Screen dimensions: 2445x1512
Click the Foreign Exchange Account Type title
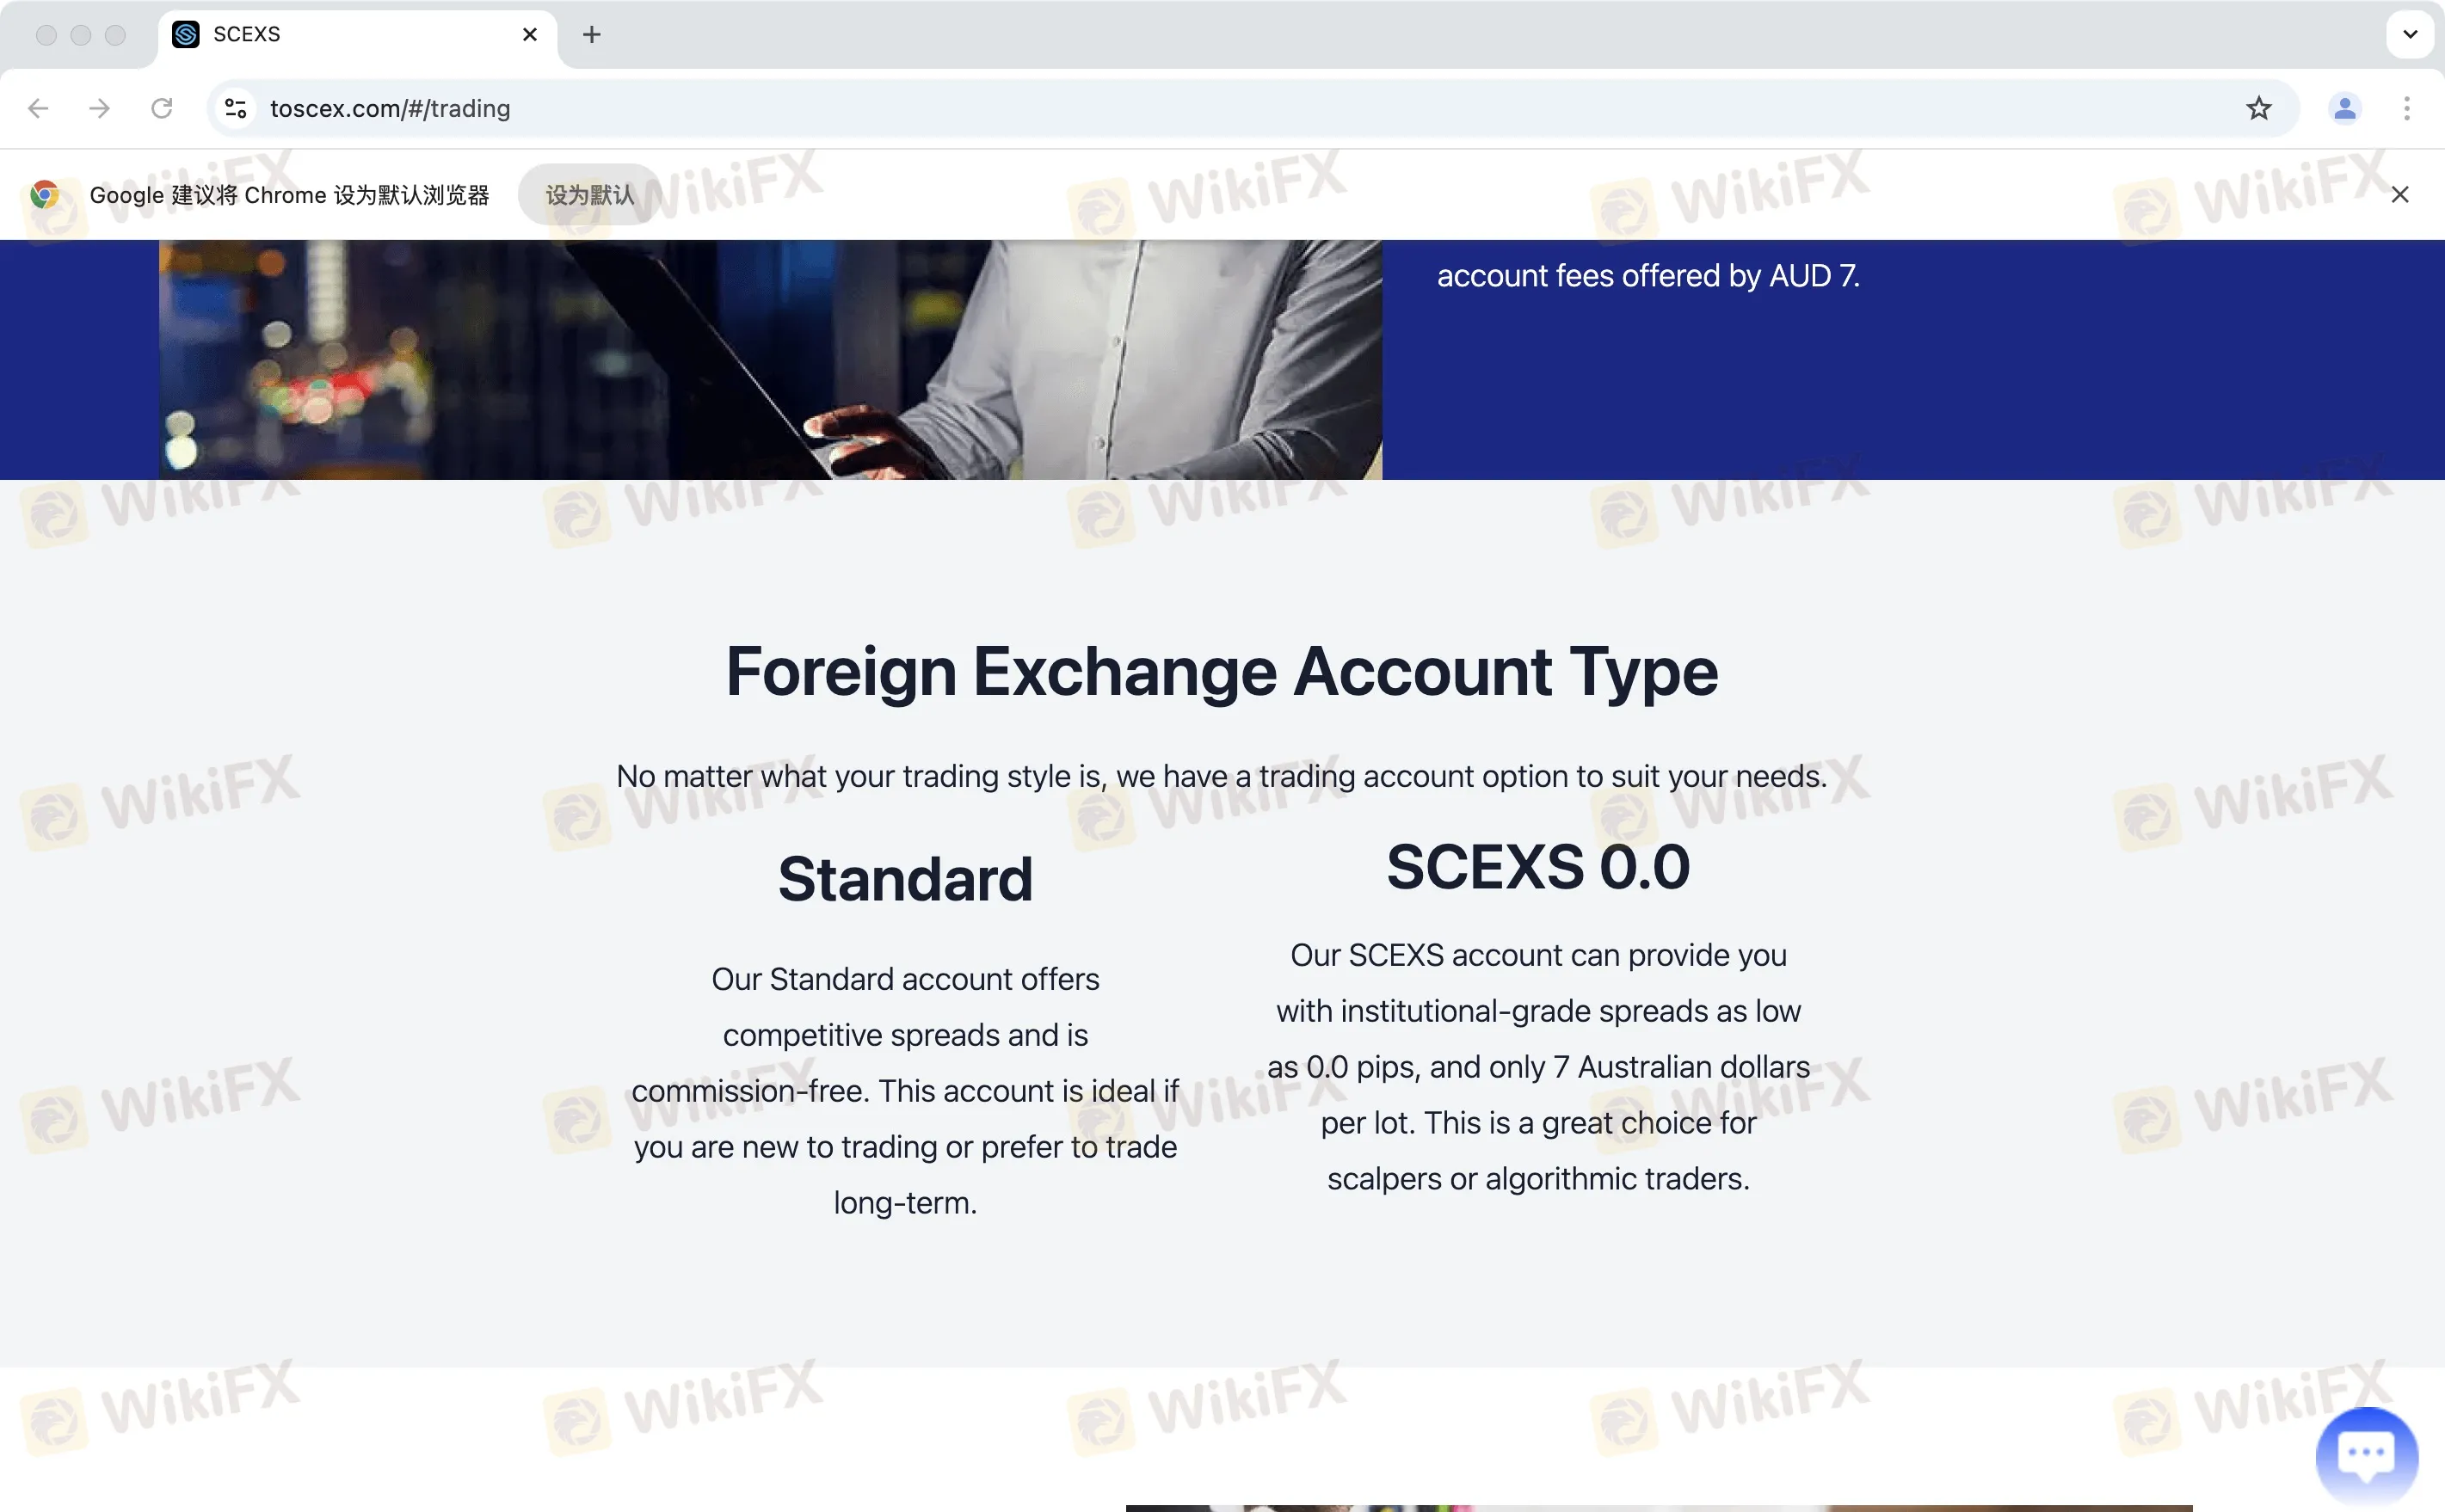[x=1222, y=671]
